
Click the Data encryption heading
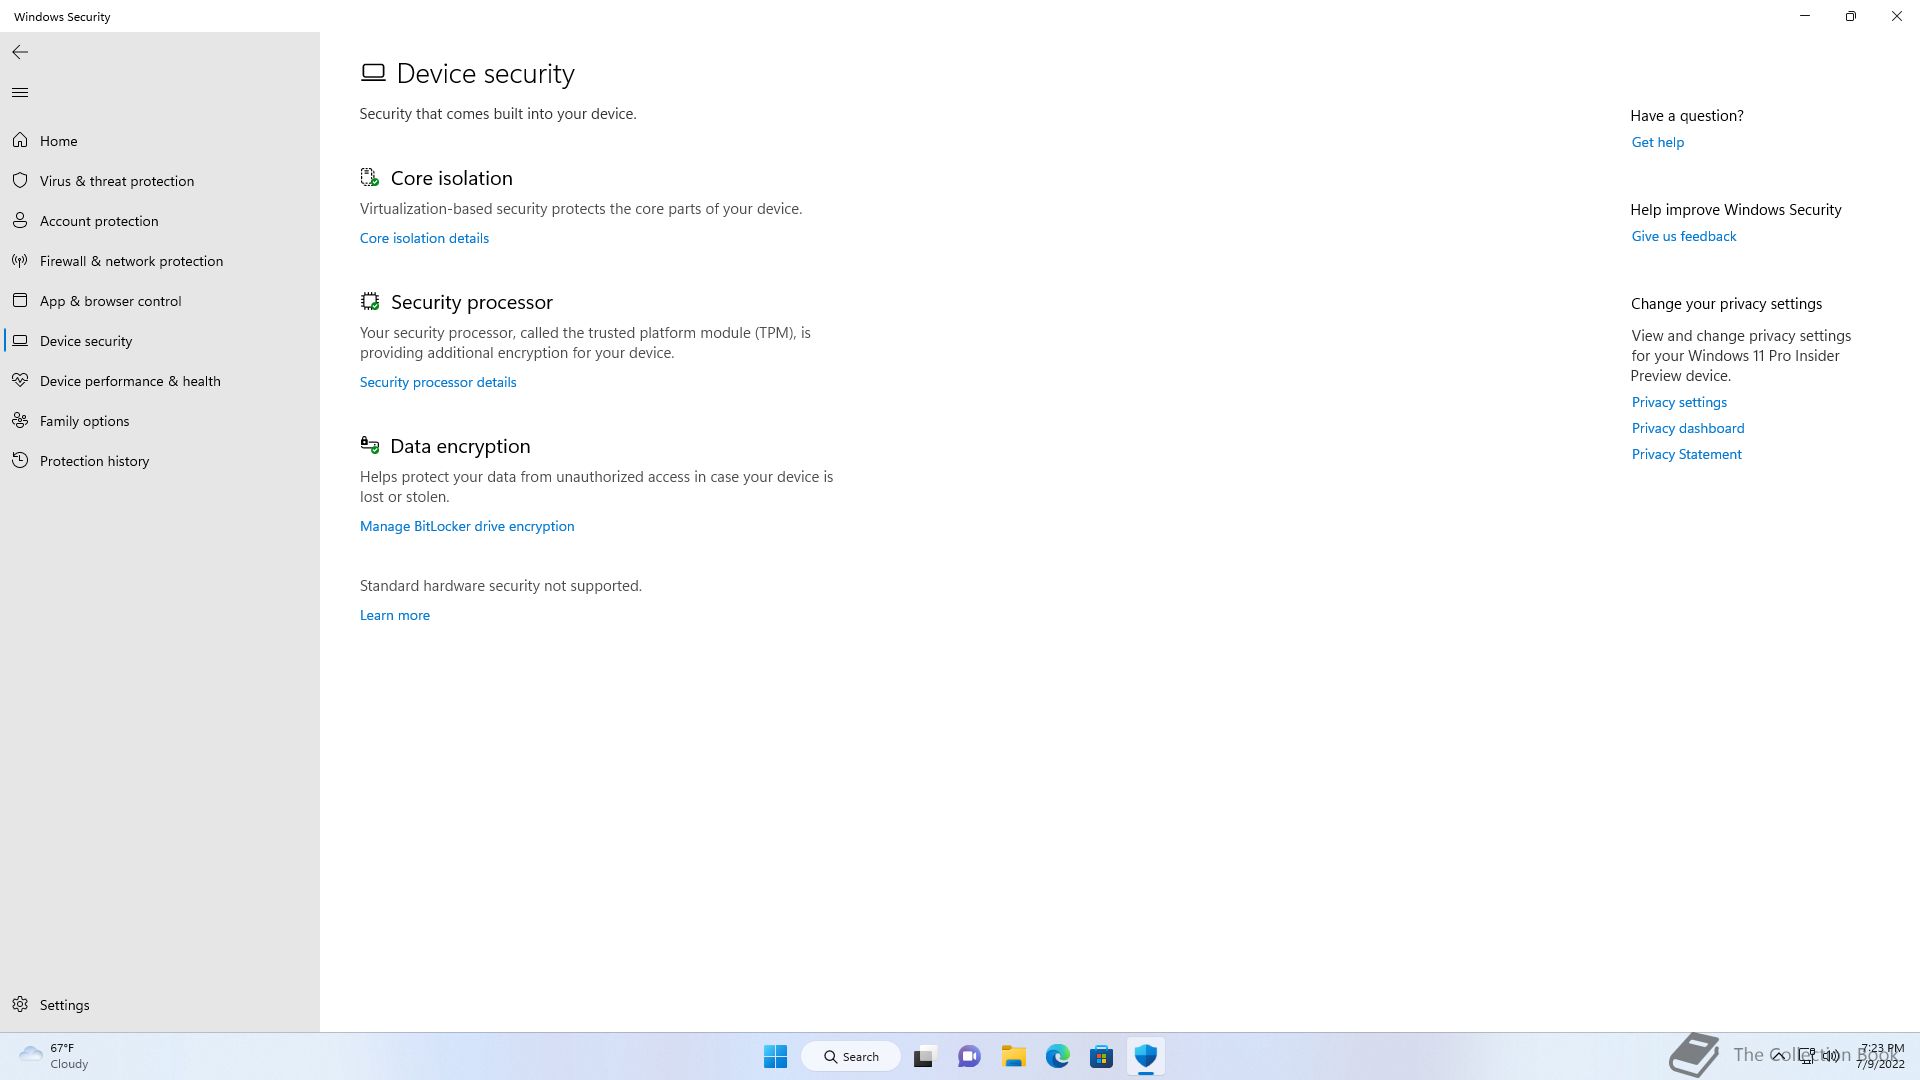click(460, 446)
